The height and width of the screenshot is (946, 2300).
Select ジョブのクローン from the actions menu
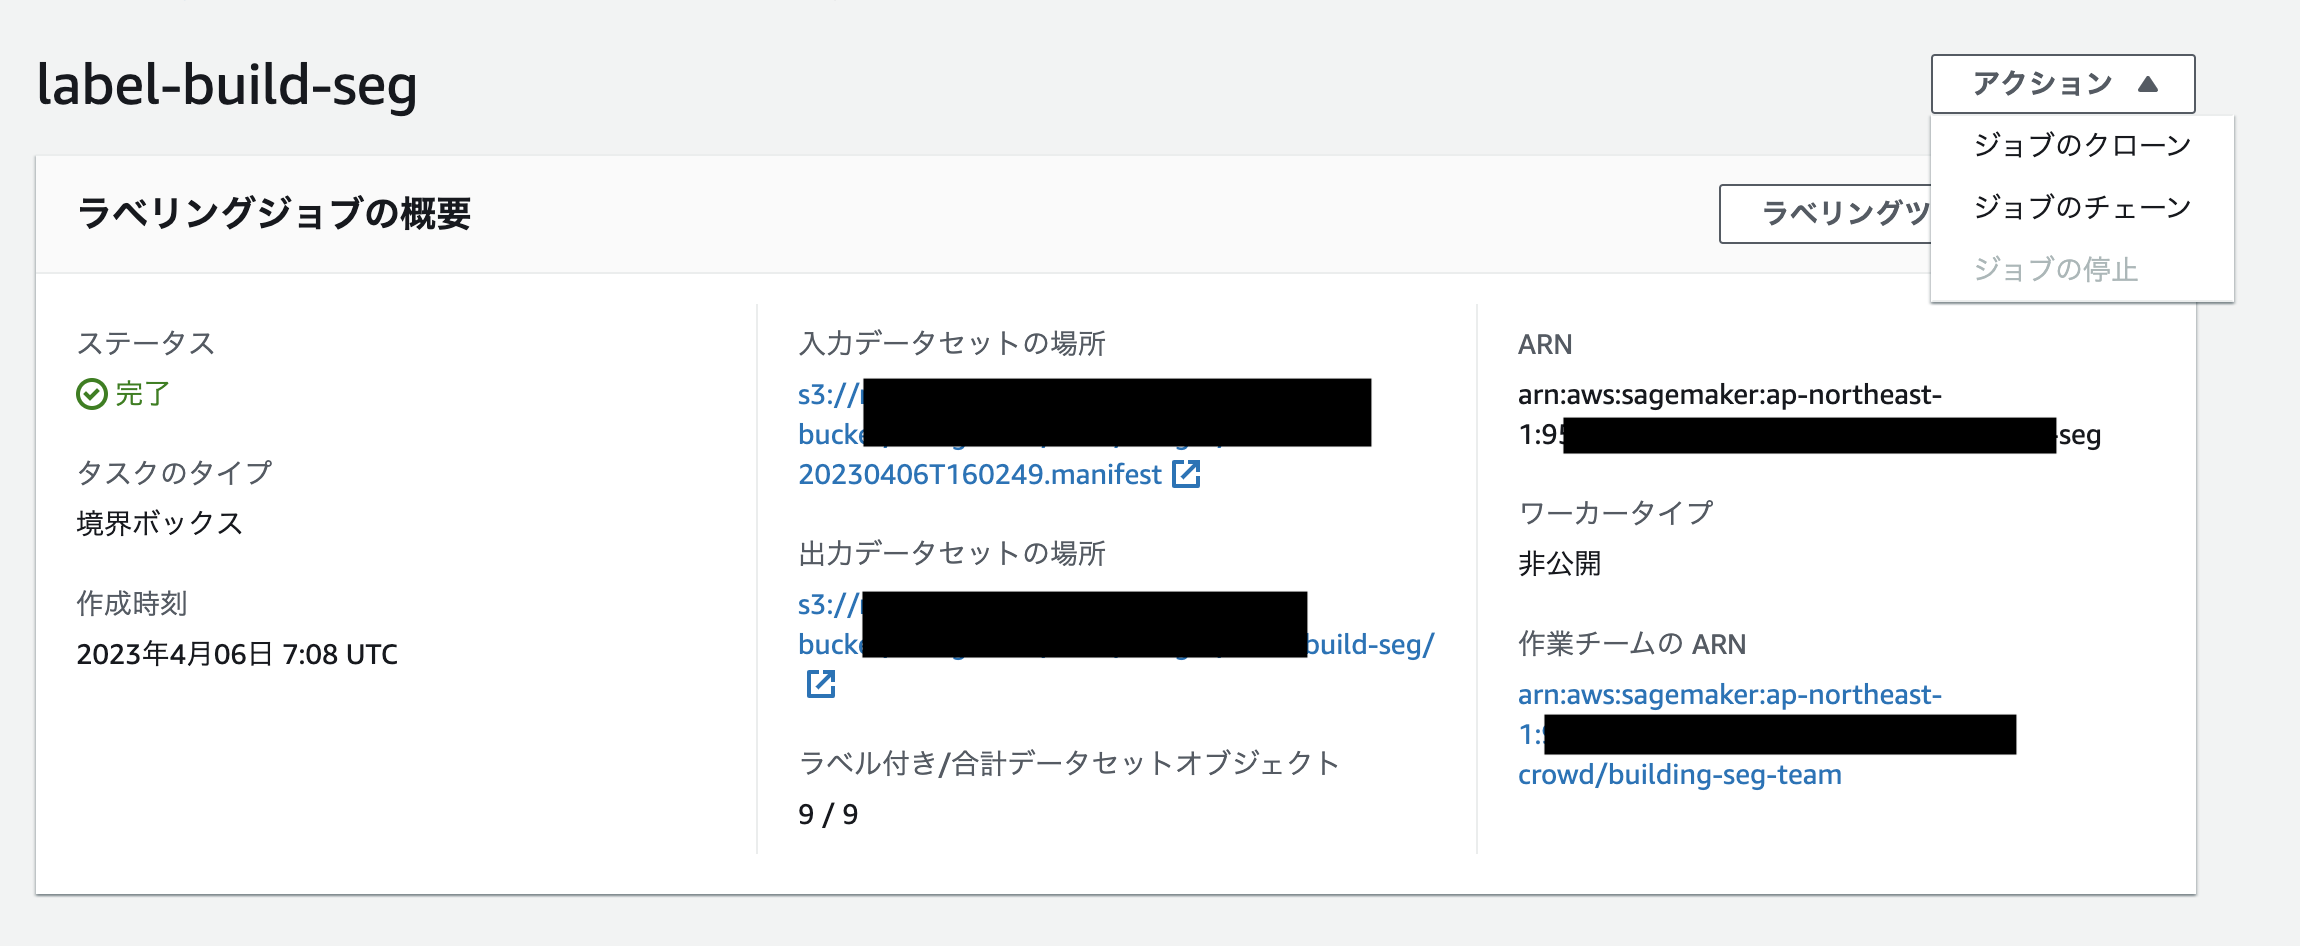pyautogui.click(x=2082, y=145)
